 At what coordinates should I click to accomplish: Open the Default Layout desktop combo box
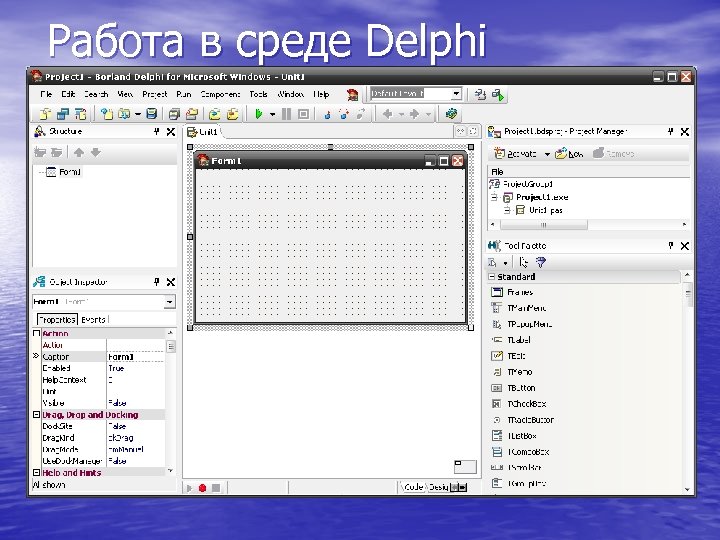(x=416, y=94)
